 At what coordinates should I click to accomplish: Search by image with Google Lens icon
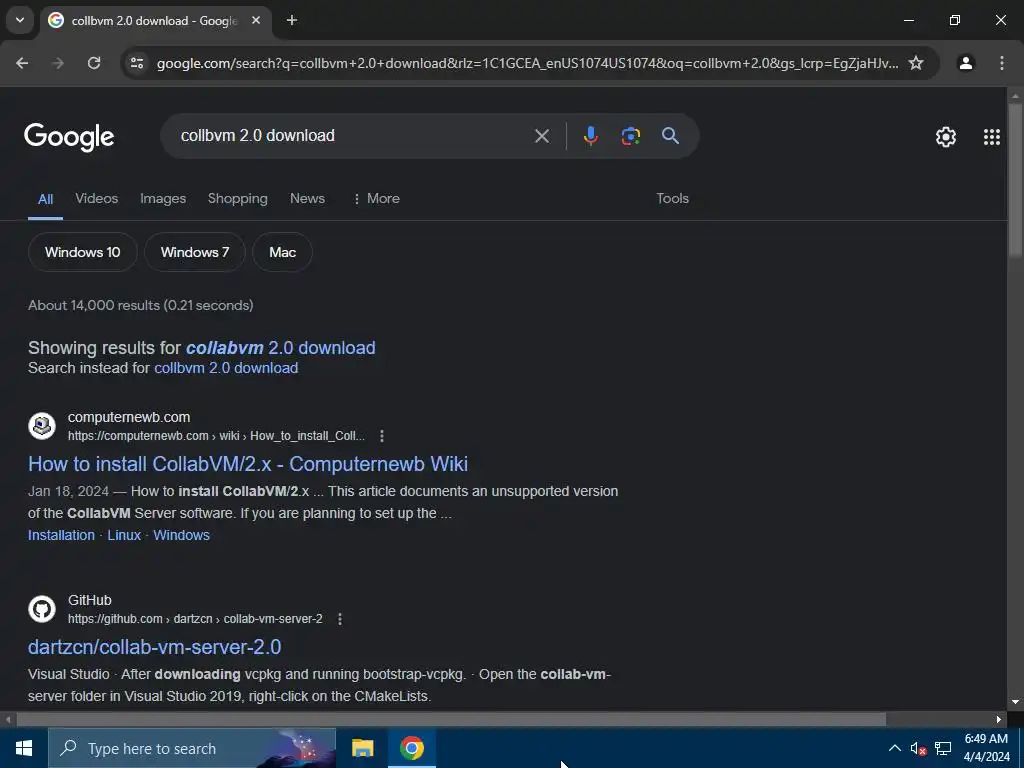click(630, 136)
